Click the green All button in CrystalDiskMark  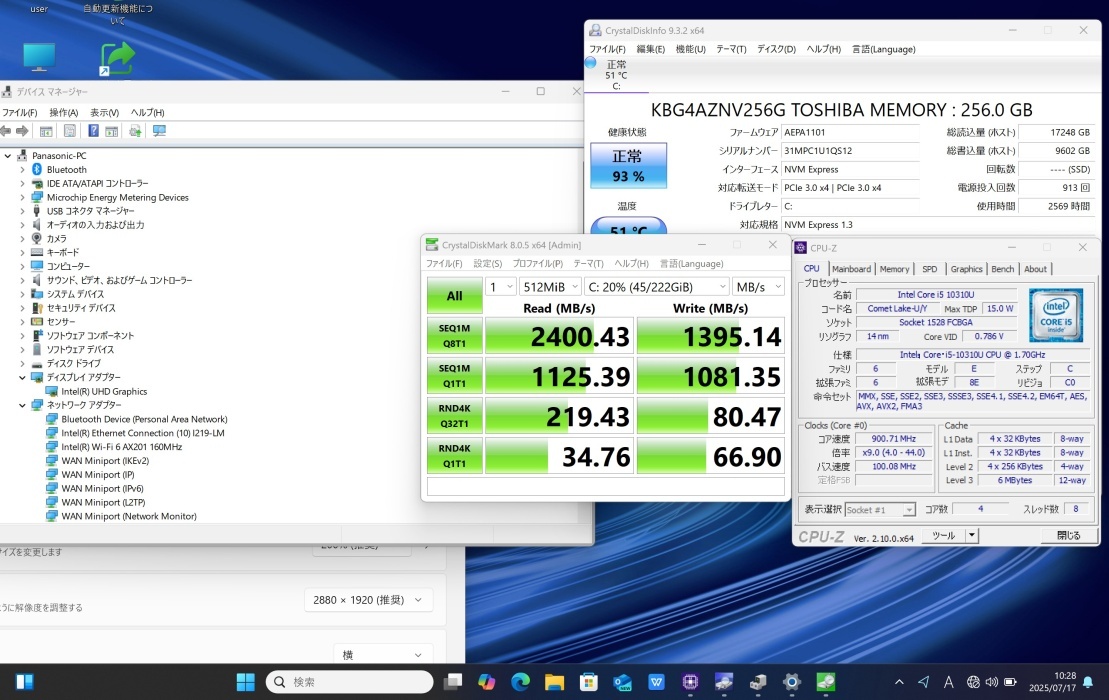455,296
